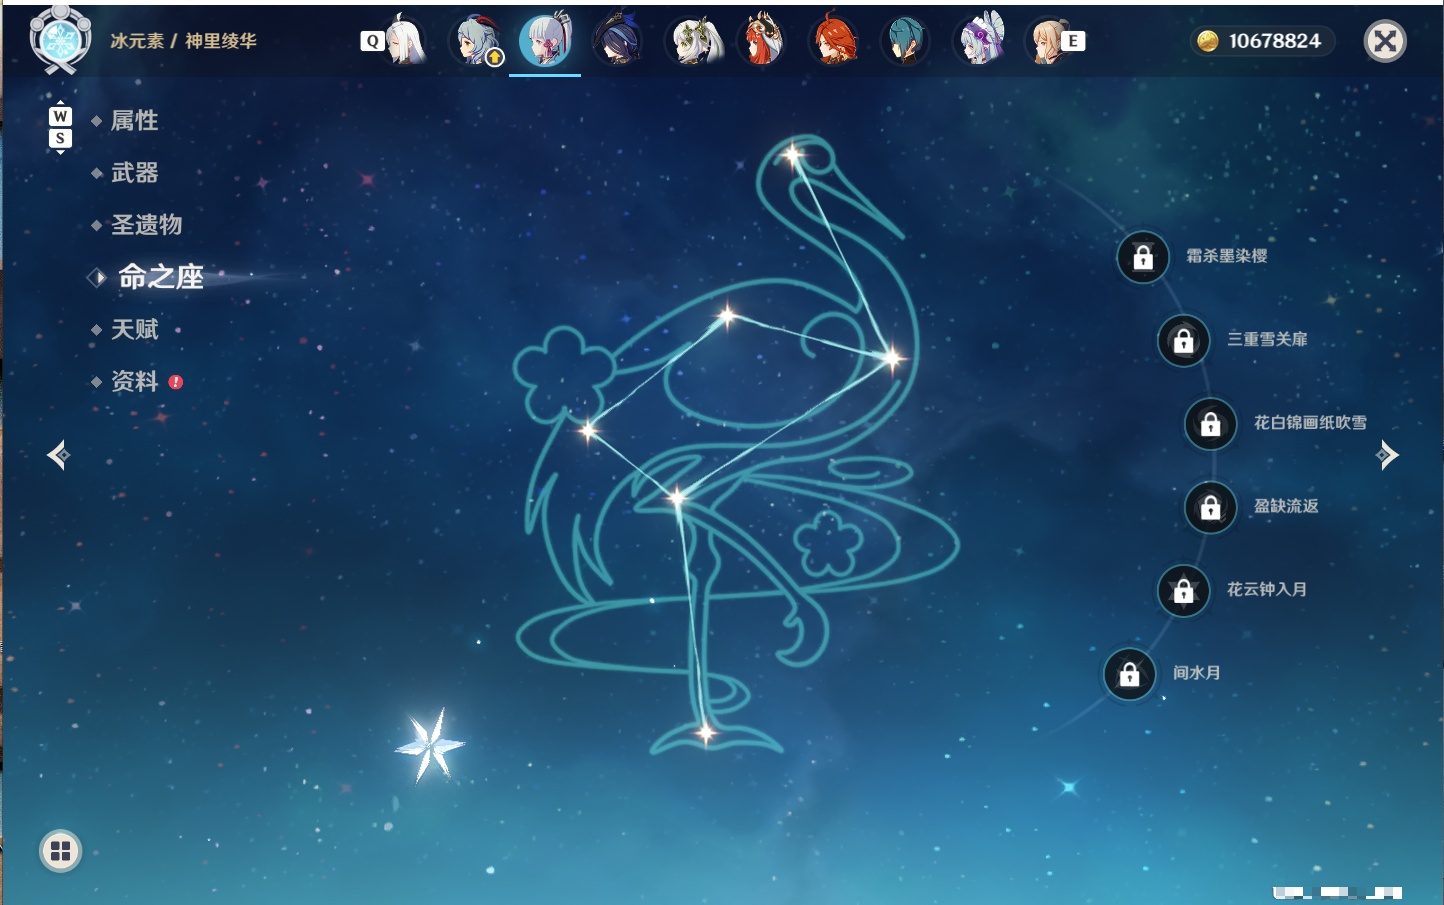
Task: Go to next character with right arrow
Action: 1387,455
